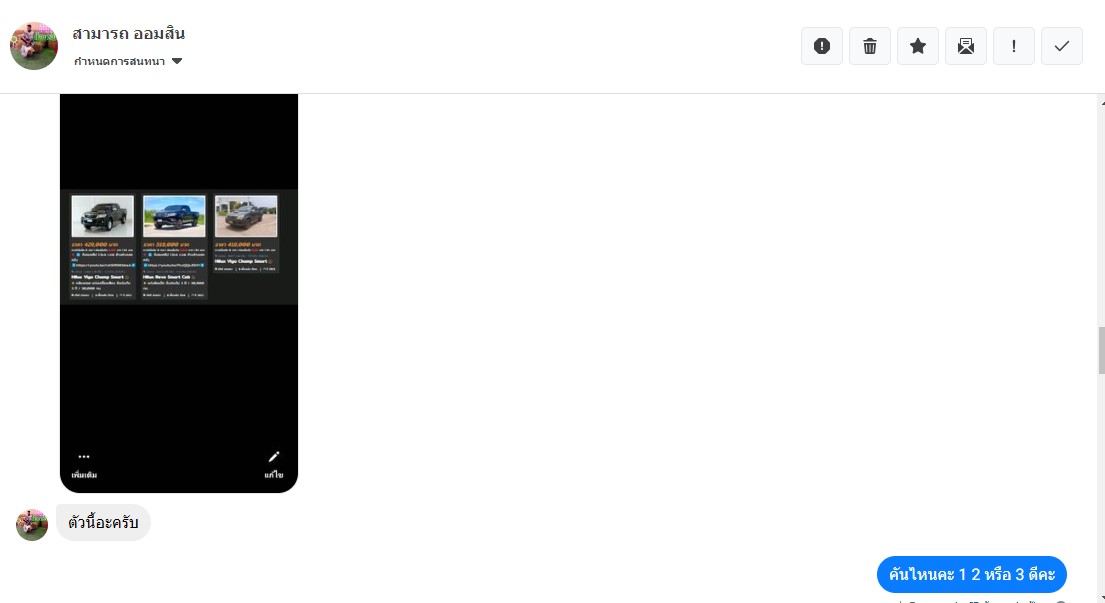1105x603 pixels.
Task: Open สามารถ ออมสิน profile name
Action: click(x=128, y=33)
